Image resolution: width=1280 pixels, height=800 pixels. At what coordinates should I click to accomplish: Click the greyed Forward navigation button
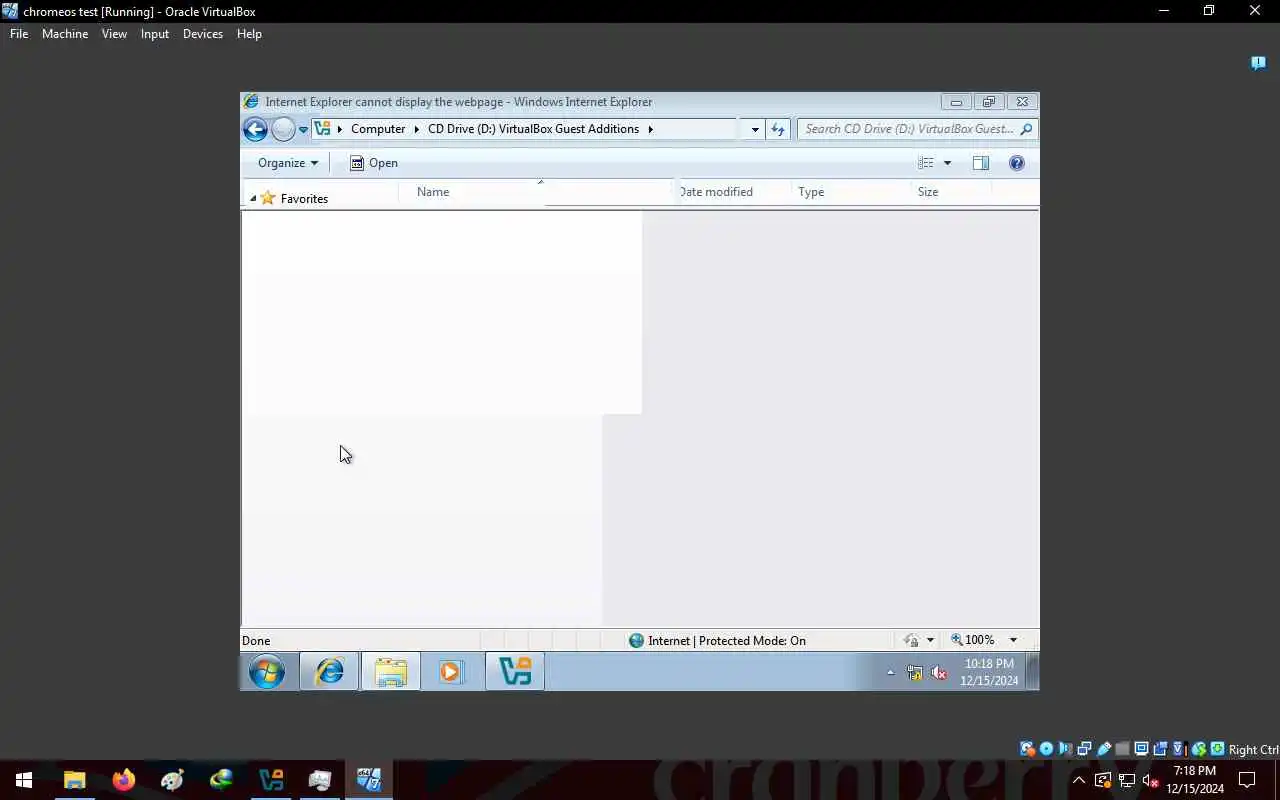point(283,129)
